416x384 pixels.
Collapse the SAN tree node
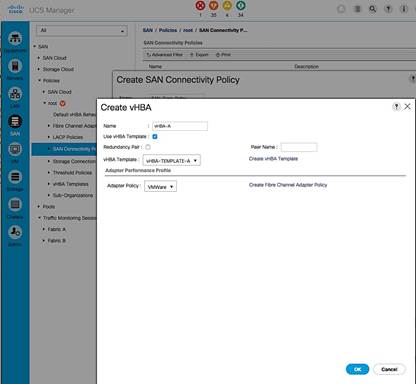35,46
